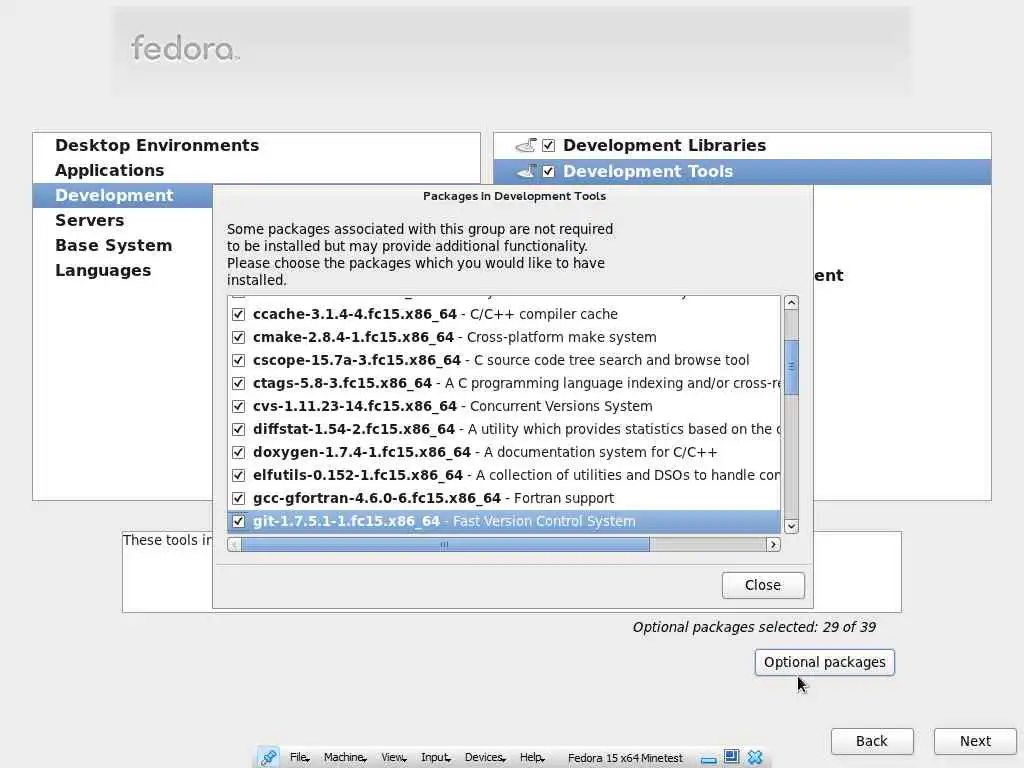Uncheck the git package checkbox

click(238, 521)
